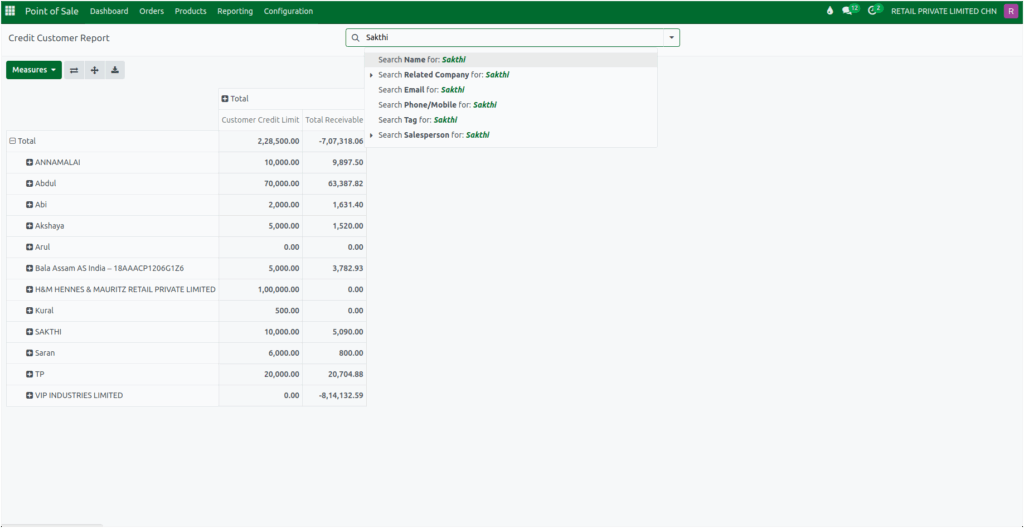Viewport: 1024px width, 528px height.
Task: Open the messages icon with badge 12
Action: [x=850, y=10]
